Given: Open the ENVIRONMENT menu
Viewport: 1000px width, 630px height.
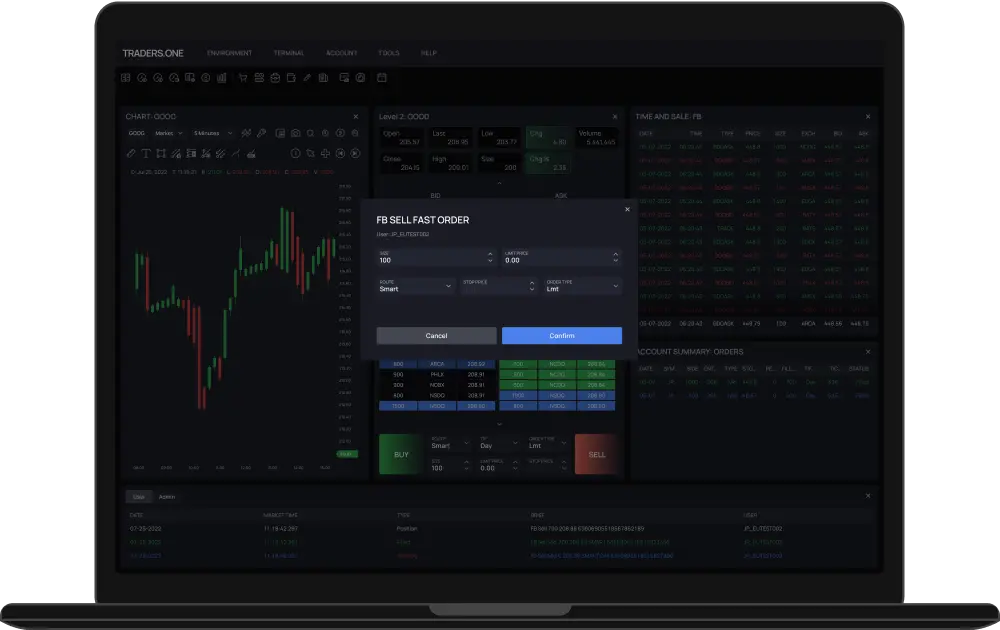Looking at the screenshot, I should [x=232, y=53].
